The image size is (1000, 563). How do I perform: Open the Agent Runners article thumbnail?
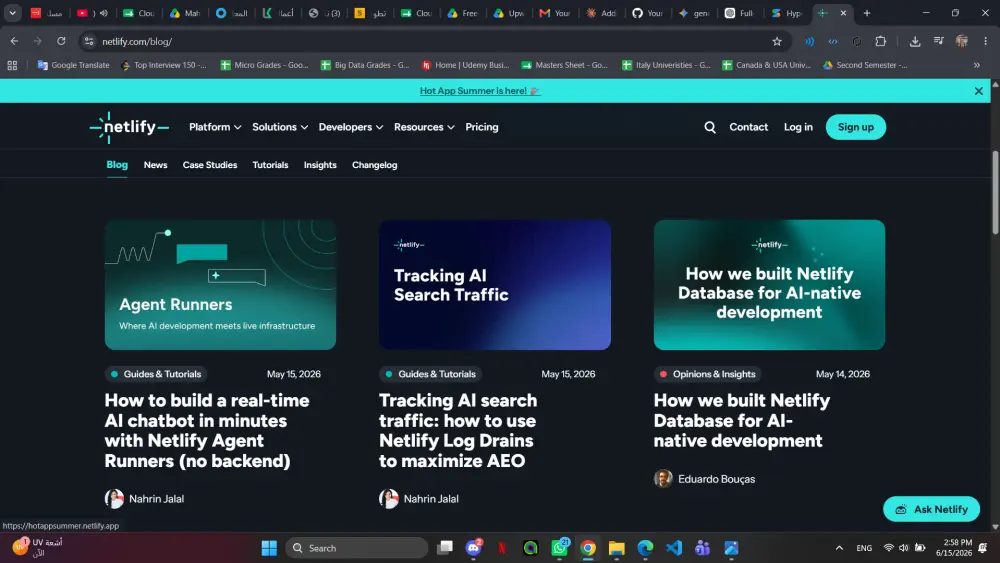coord(220,285)
